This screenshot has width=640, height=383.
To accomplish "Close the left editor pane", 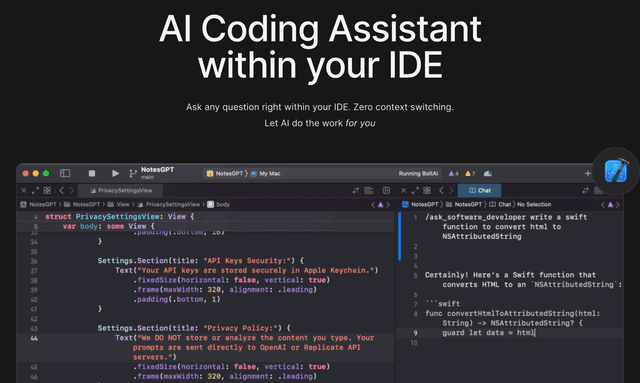I will (x=24, y=190).
